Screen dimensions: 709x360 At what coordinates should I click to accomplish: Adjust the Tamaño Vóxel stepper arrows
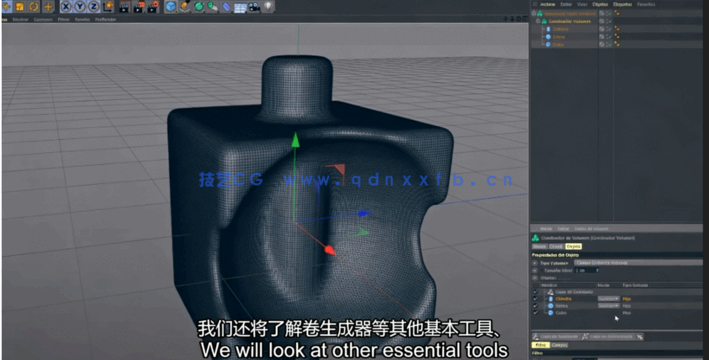597,270
